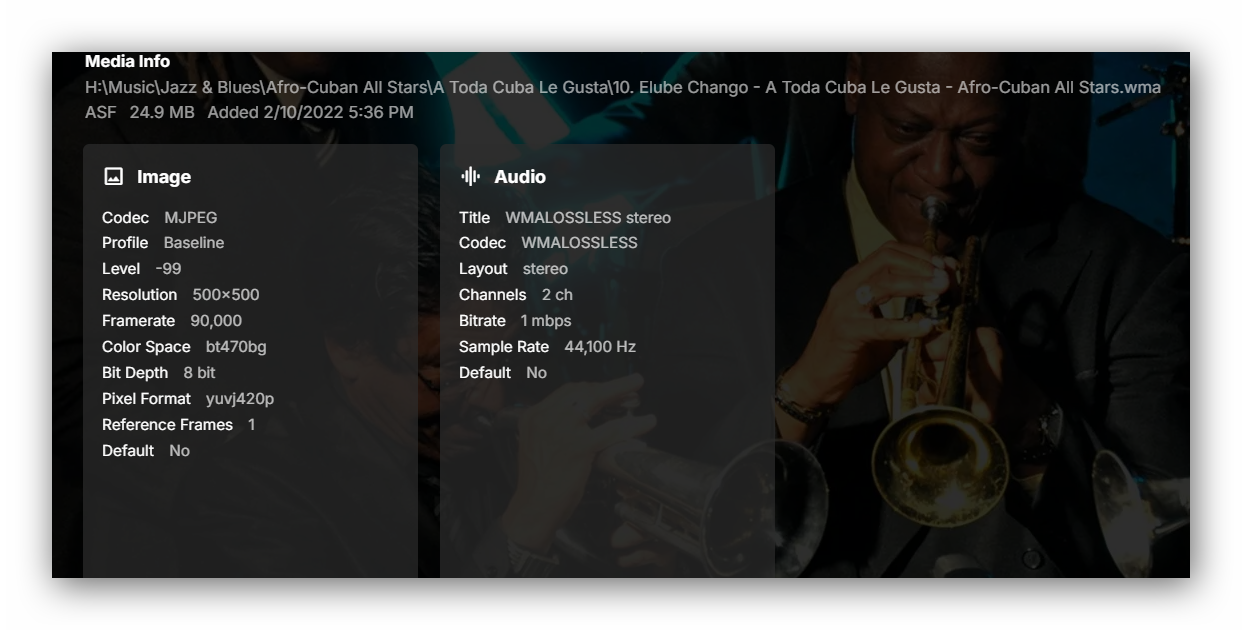Select the Audio section title
1242x630 pixels.
pos(520,177)
